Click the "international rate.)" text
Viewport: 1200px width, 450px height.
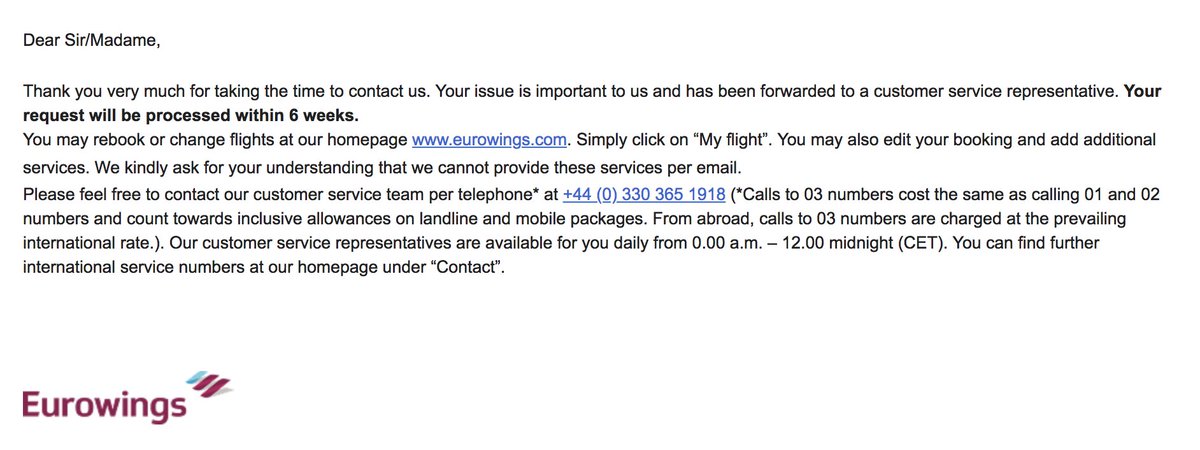[89, 242]
